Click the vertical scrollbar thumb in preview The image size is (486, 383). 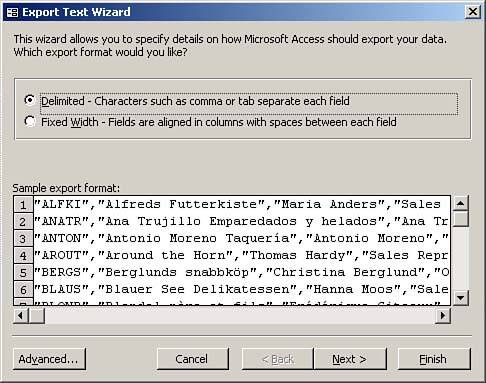(x=460, y=219)
